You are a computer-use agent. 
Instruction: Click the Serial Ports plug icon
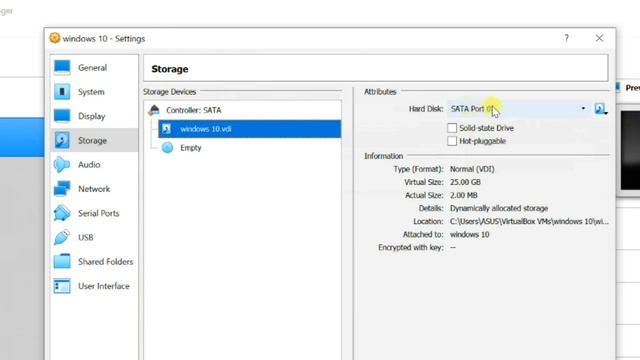pyautogui.click(x=62, y=213)
